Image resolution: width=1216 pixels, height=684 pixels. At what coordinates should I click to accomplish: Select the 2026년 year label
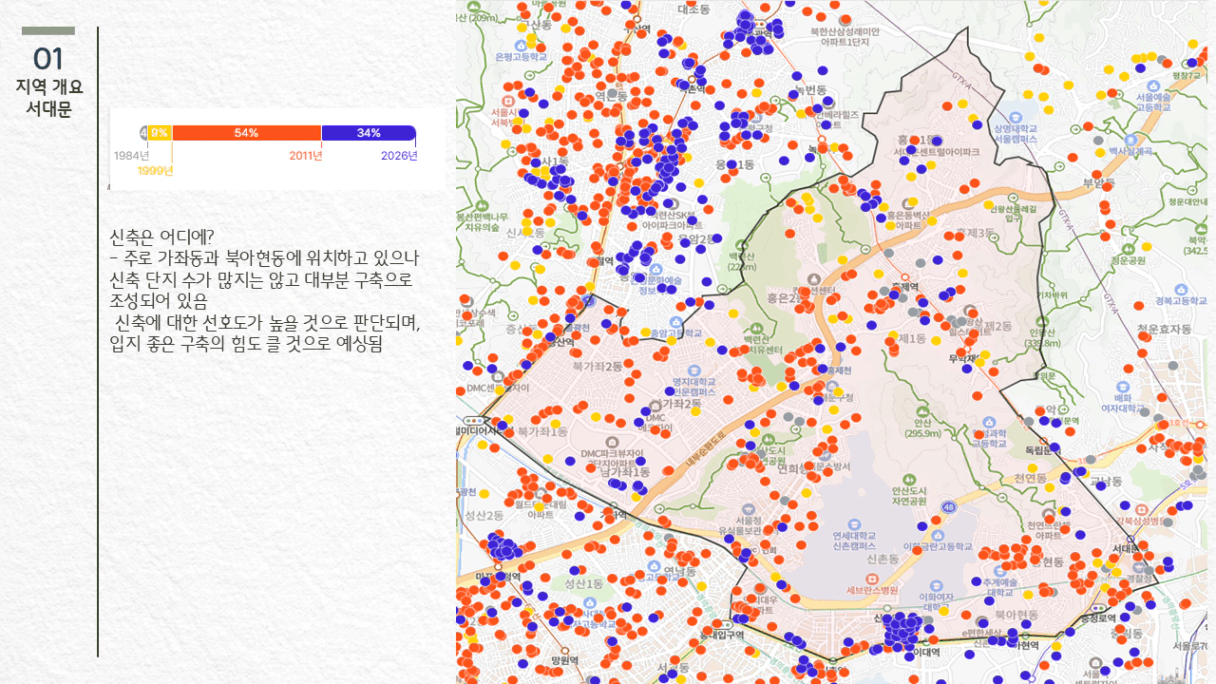(x=399, y=156)
